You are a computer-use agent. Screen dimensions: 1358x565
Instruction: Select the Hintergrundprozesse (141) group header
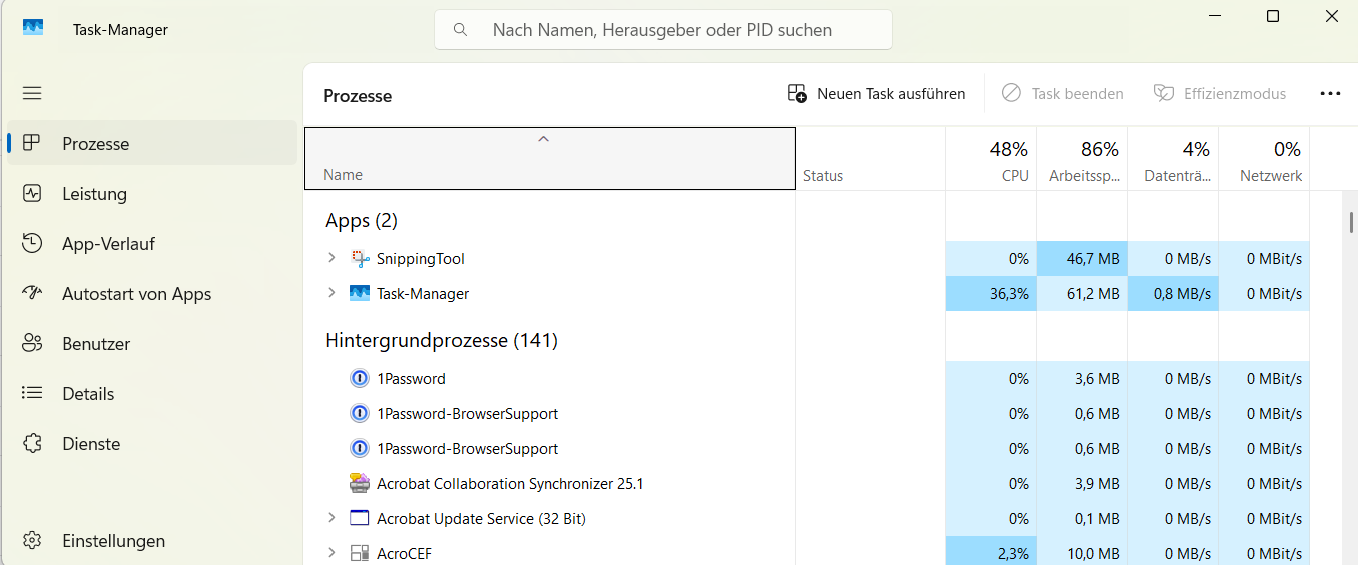(441, 340)
